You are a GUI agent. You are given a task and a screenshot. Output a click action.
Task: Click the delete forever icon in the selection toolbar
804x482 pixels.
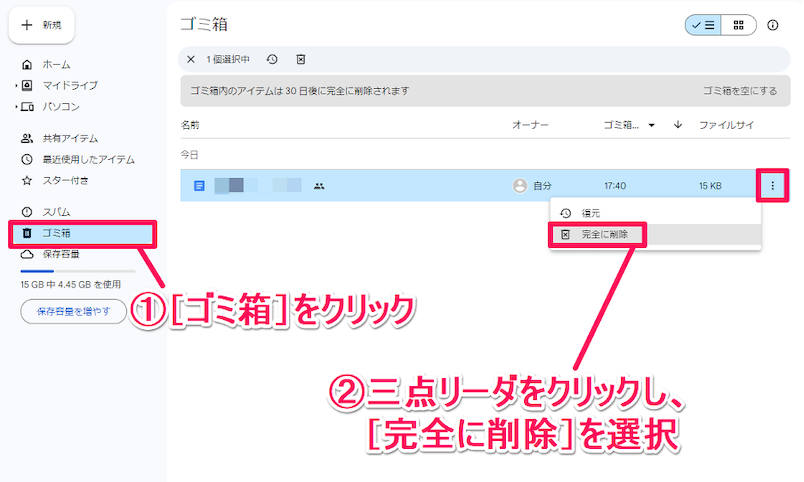pos(302,59)
